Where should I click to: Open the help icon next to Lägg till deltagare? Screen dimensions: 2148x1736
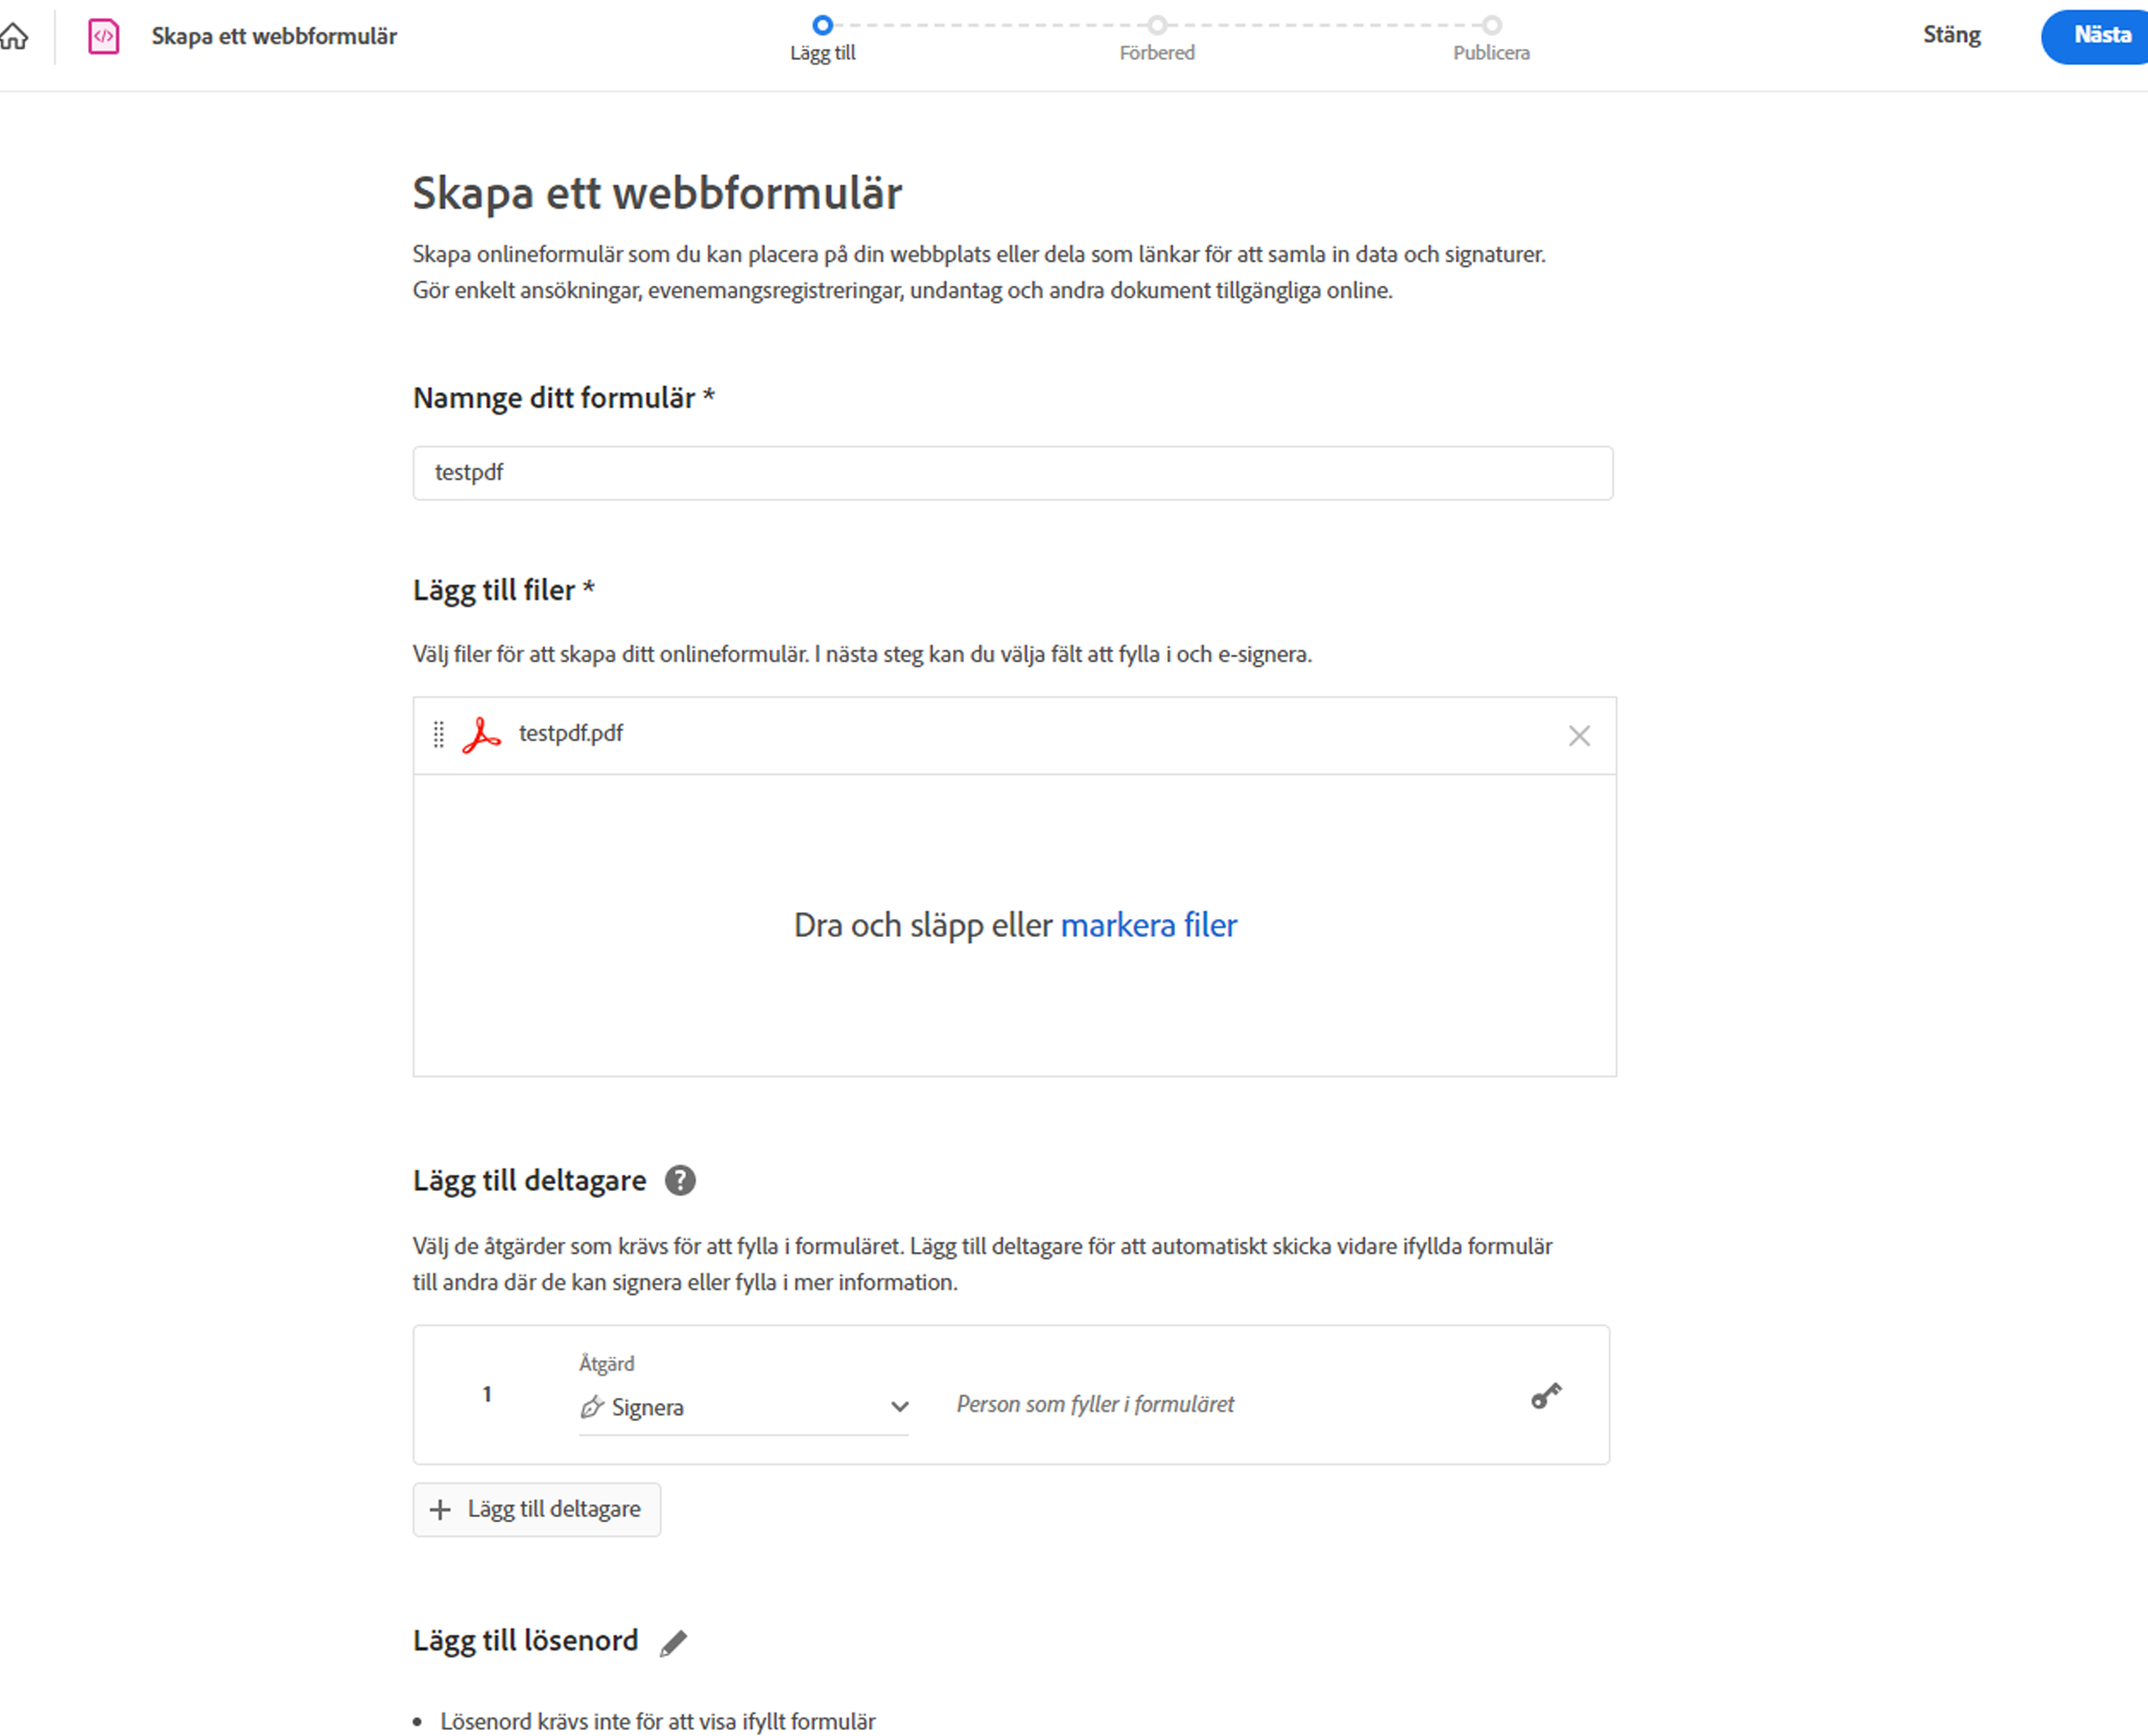click(x=680, y=1181)
